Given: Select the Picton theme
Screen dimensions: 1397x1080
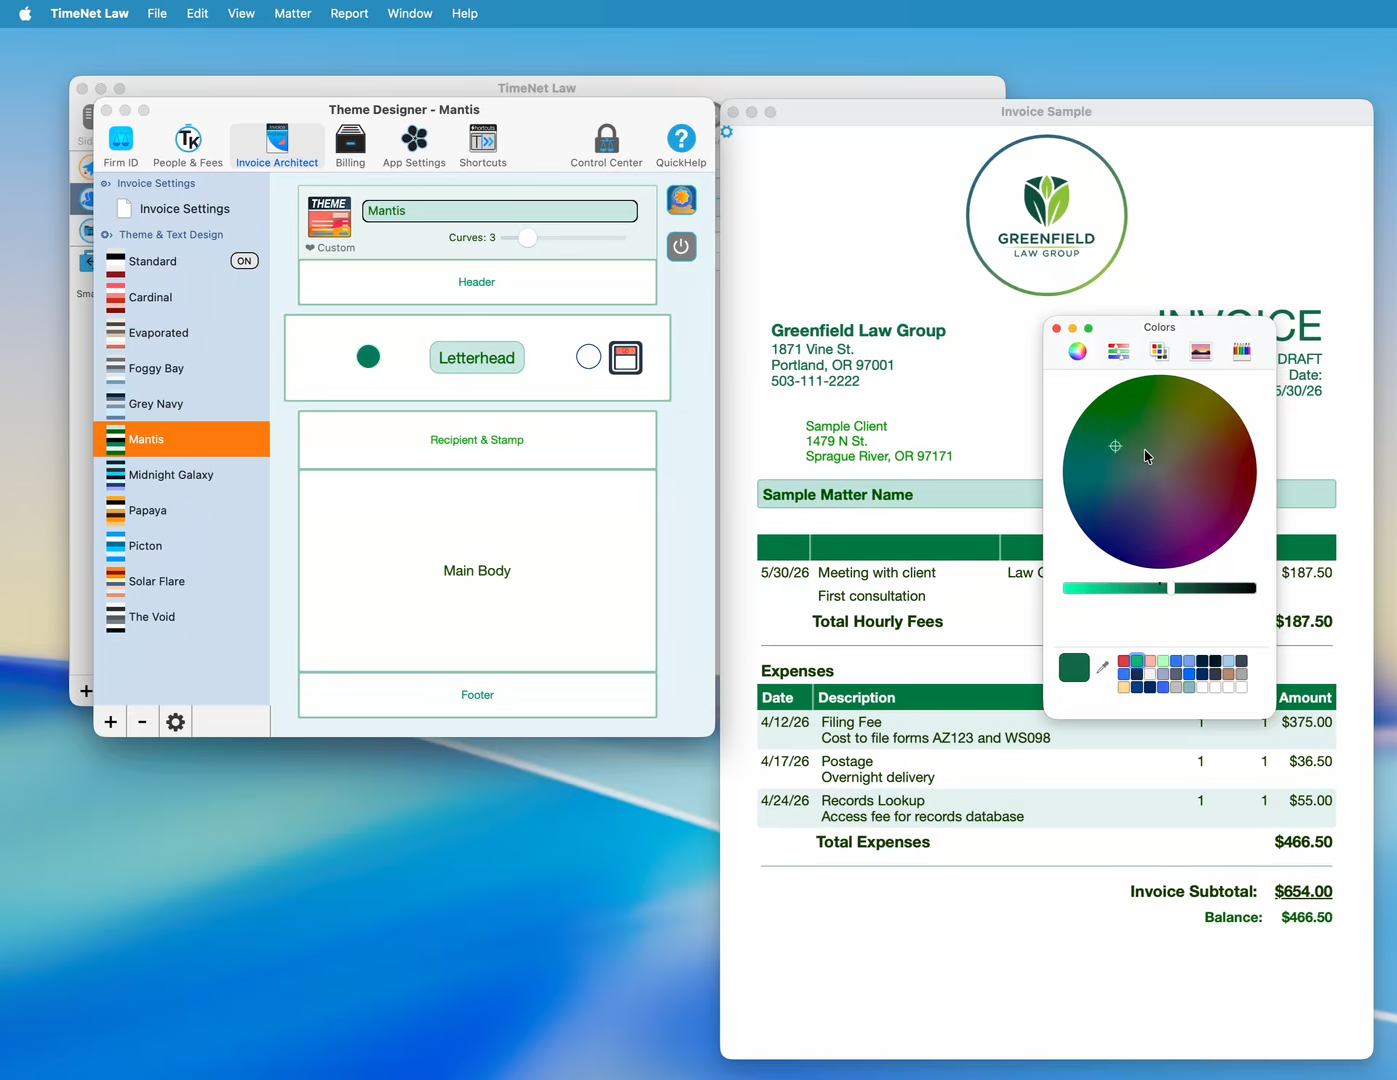Looking at the screenshot, I should click(x=182, y=546).
